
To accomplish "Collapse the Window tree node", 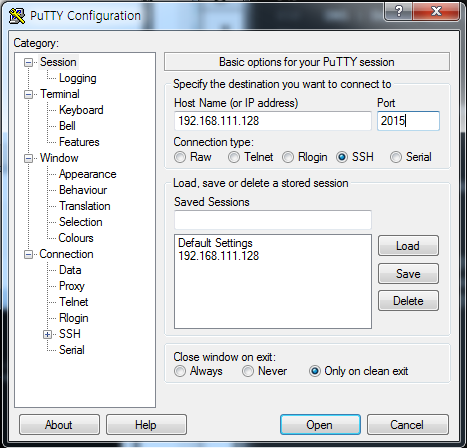I will (x=29, y=158).
